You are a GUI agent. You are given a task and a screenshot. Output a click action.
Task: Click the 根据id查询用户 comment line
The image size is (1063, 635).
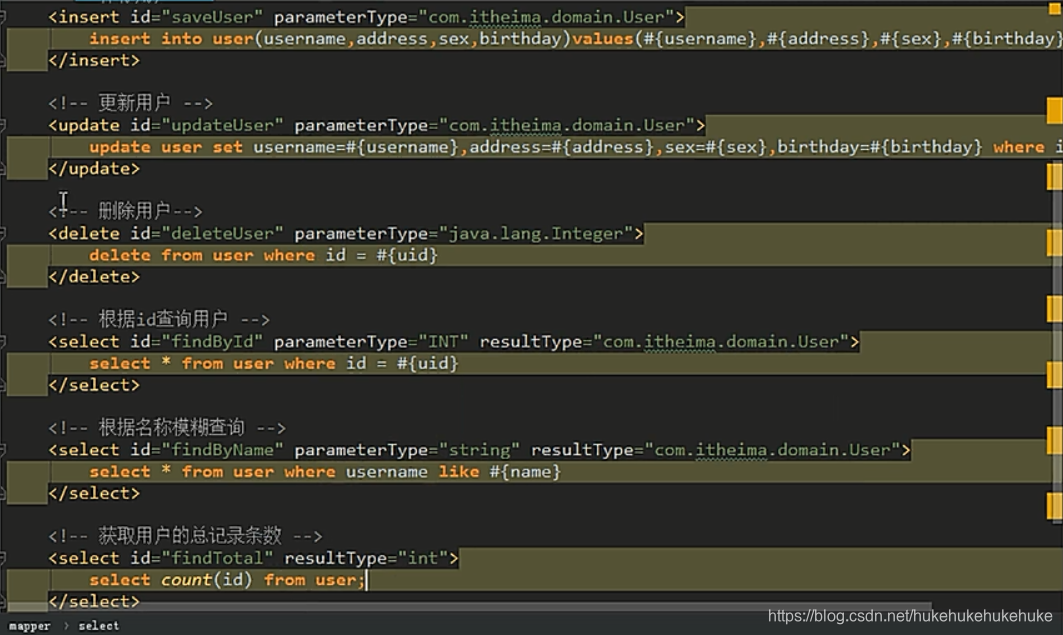[x=159, y=319]
